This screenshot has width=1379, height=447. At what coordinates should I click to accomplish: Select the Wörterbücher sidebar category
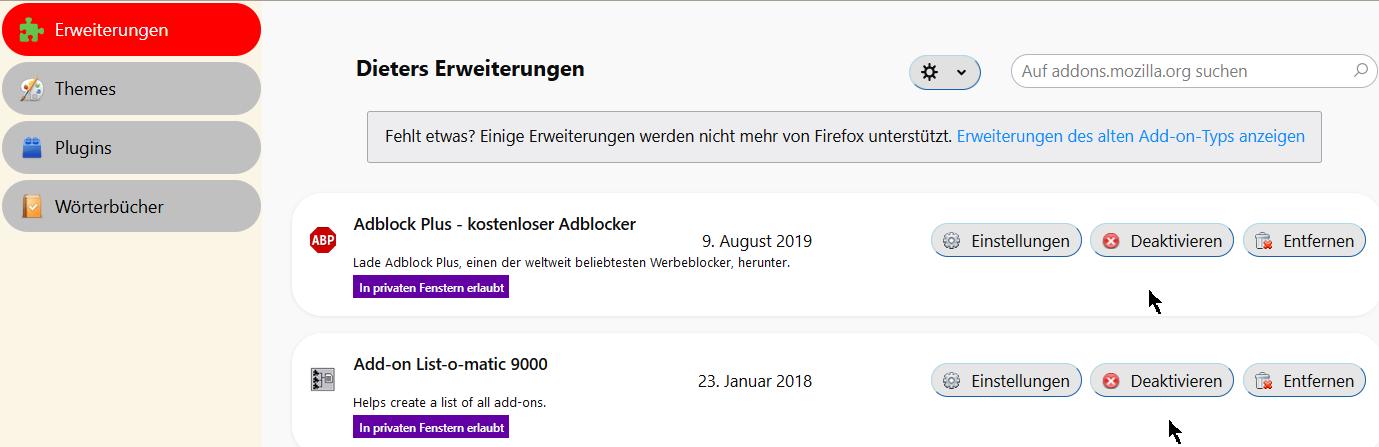130,207
